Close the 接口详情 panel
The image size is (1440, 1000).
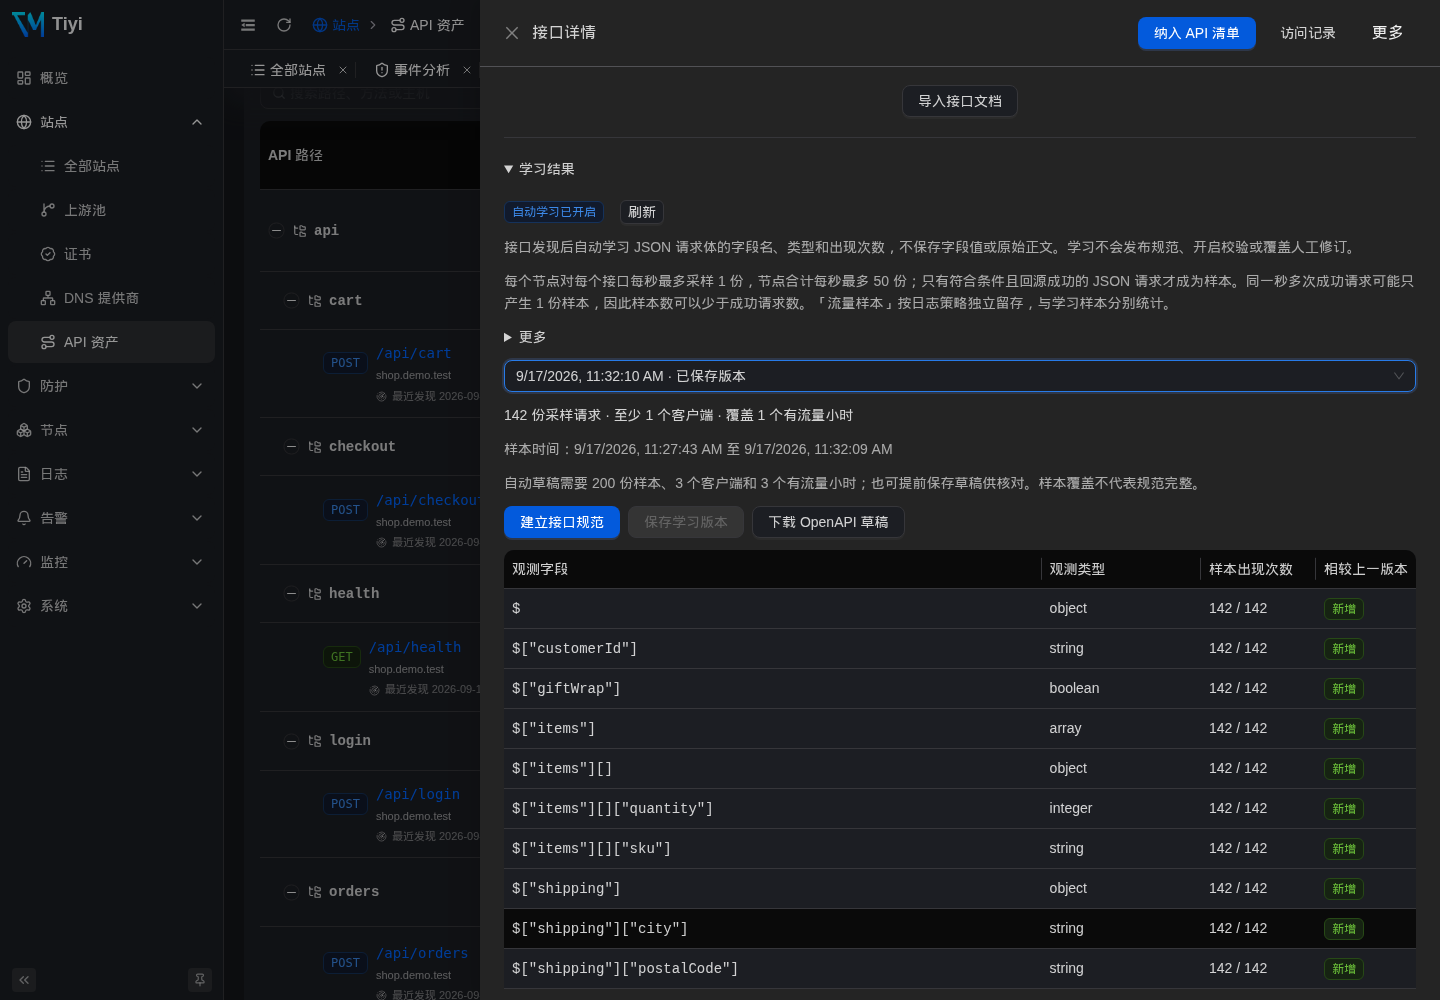512,33
